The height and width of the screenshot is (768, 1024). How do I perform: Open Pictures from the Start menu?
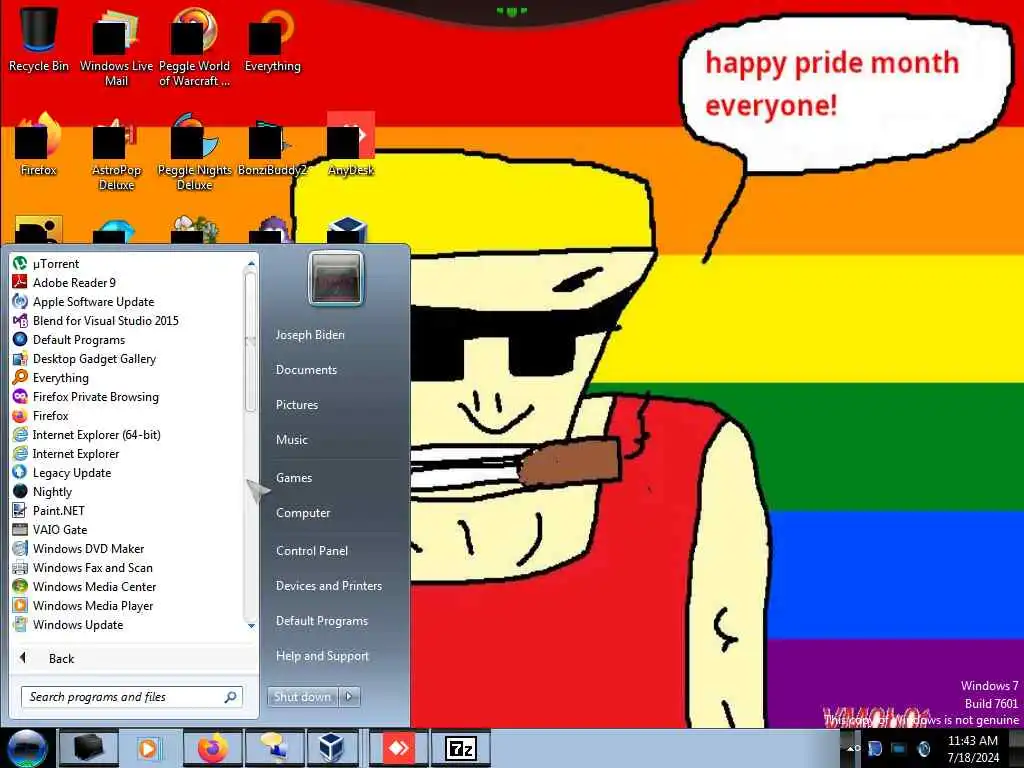[x=297, y=405]
